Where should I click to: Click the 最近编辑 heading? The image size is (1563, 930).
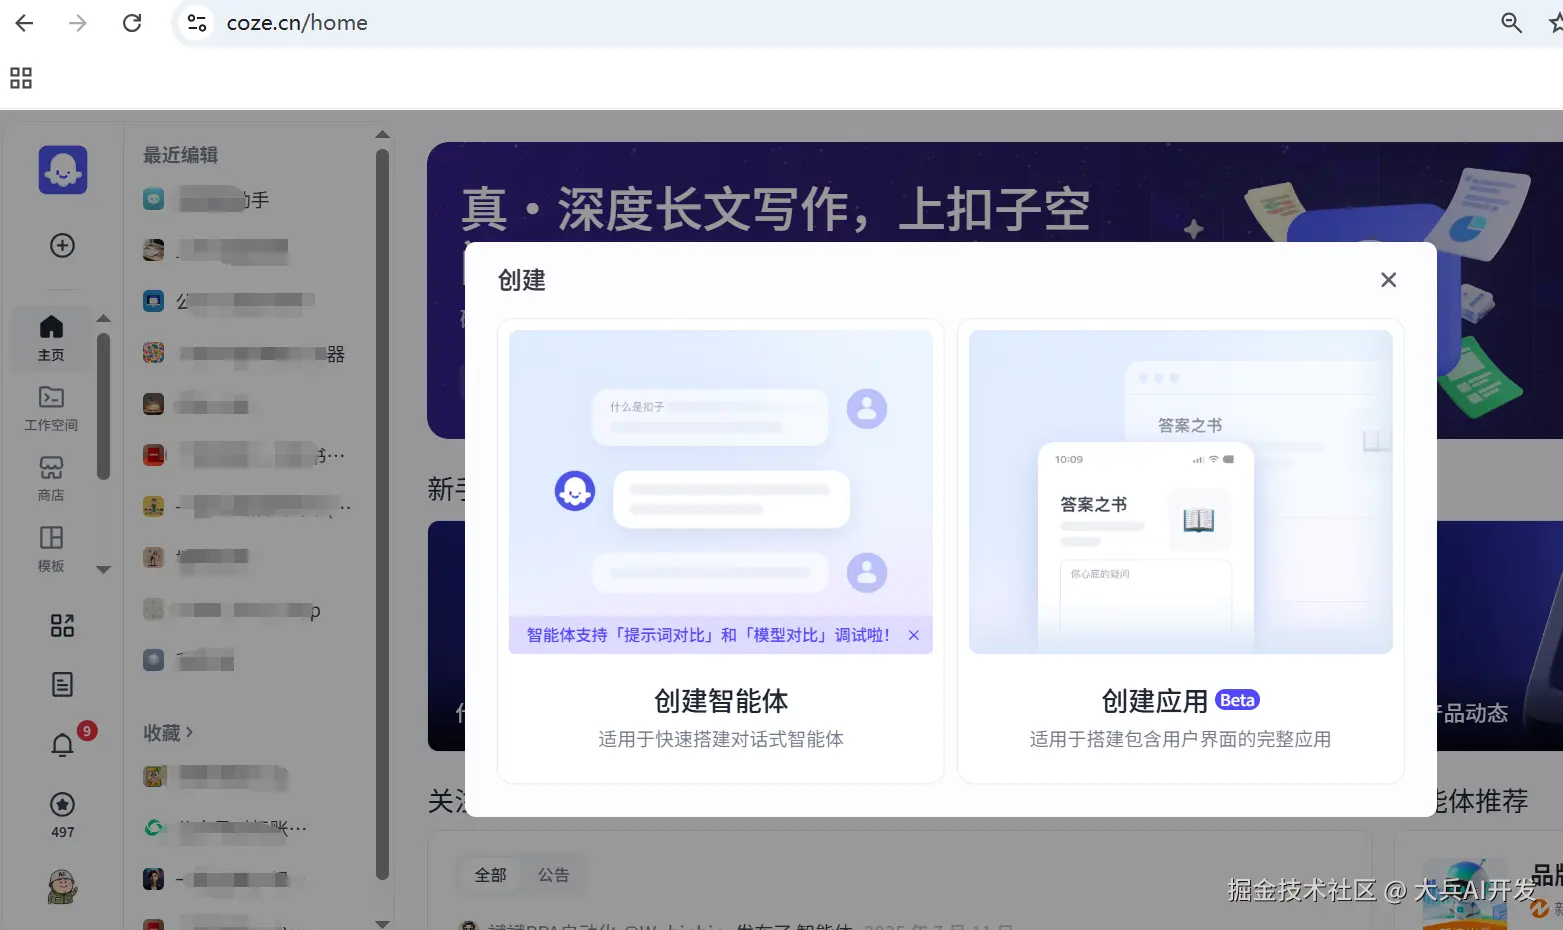pyautogui.click(x=180, y=155)
